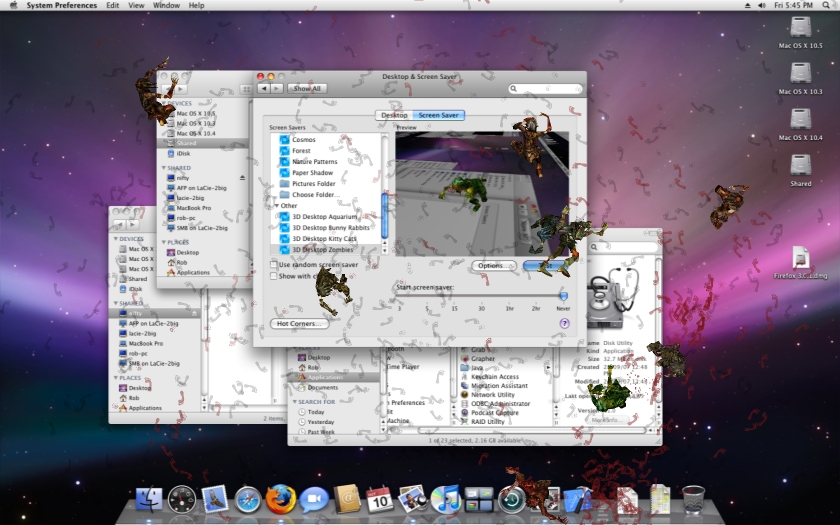Collapse PLACES in Finder window with Shared selected

point(164,242)
